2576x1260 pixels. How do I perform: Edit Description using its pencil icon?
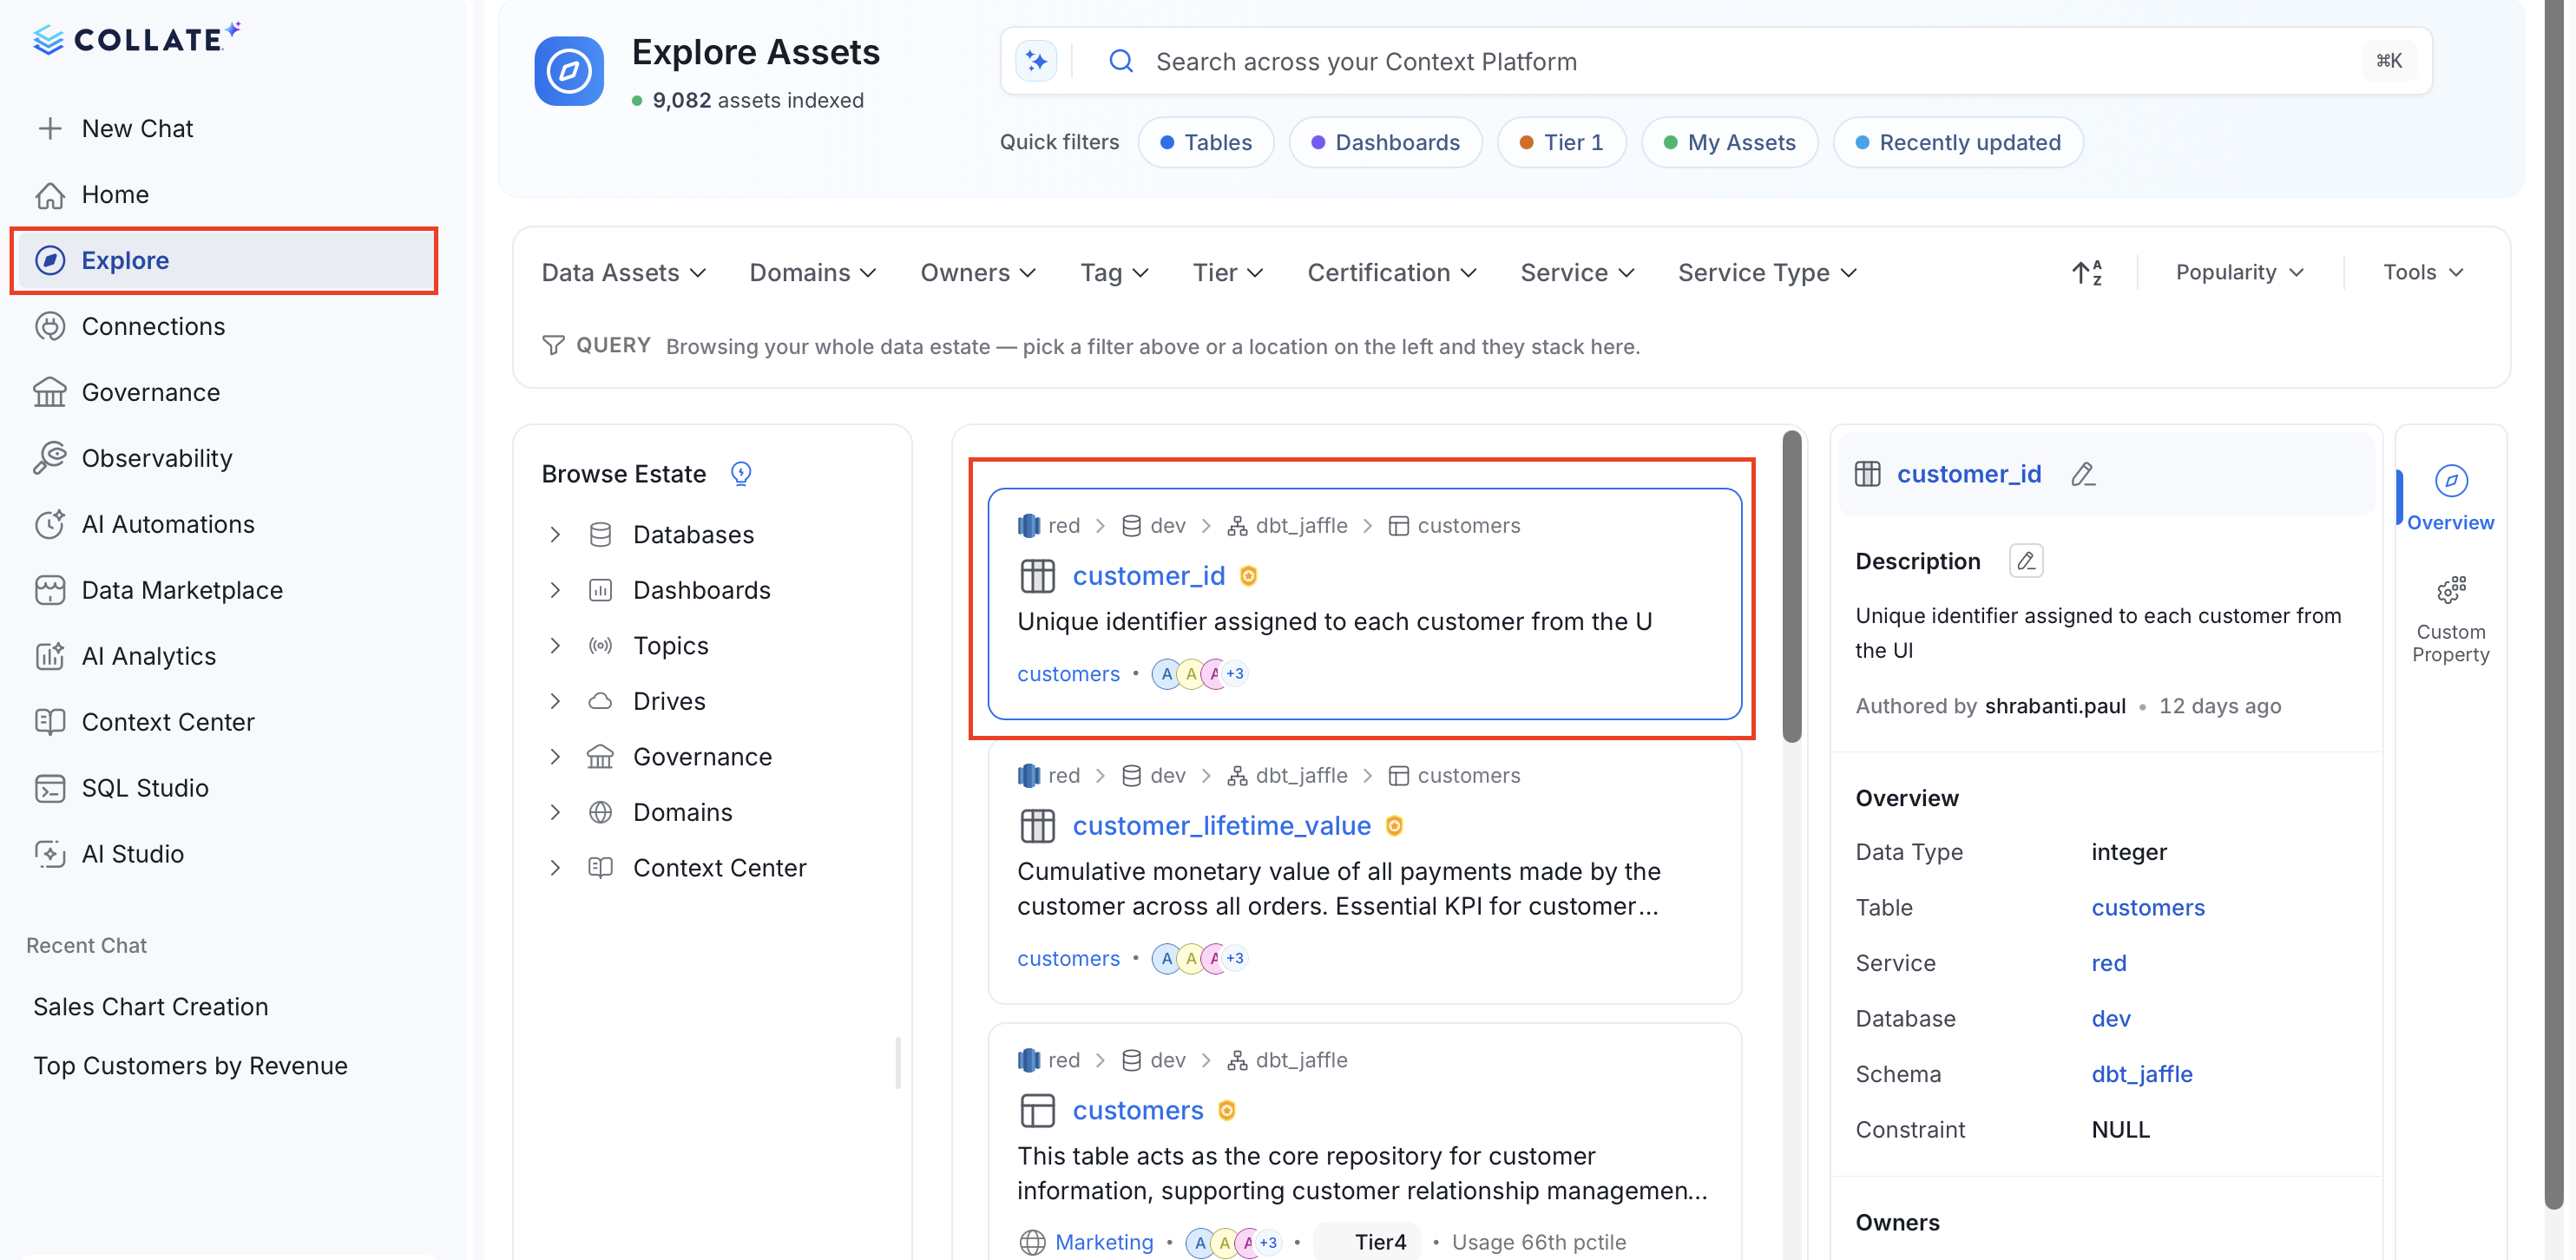(2026, 561)
